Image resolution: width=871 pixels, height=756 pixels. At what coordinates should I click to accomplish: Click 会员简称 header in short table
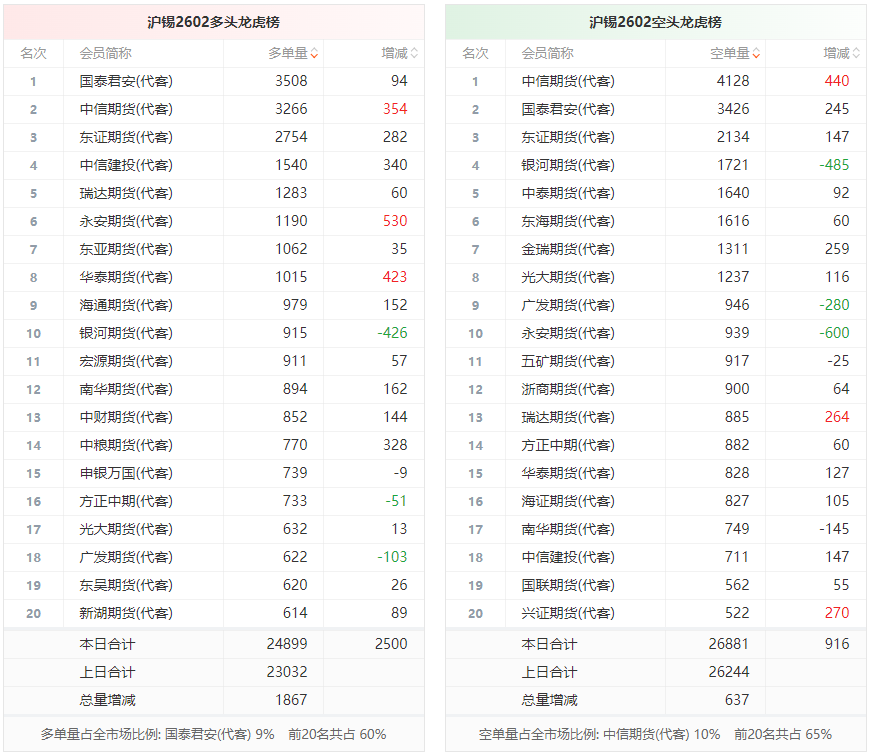[548, 53]
